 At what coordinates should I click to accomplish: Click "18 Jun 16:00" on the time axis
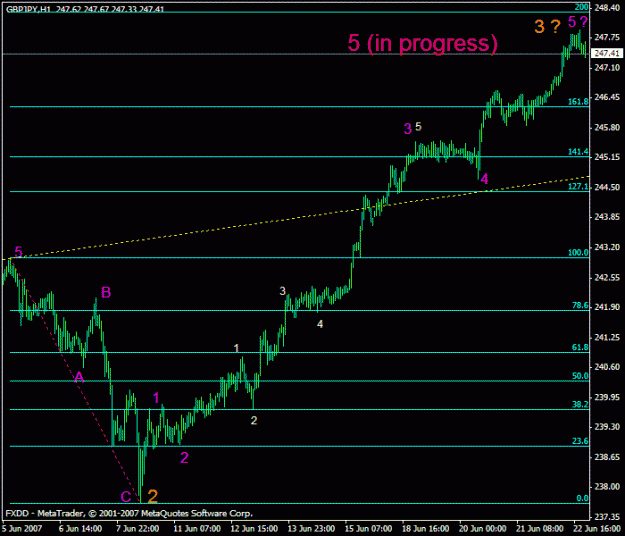click(x=426, y=528)
